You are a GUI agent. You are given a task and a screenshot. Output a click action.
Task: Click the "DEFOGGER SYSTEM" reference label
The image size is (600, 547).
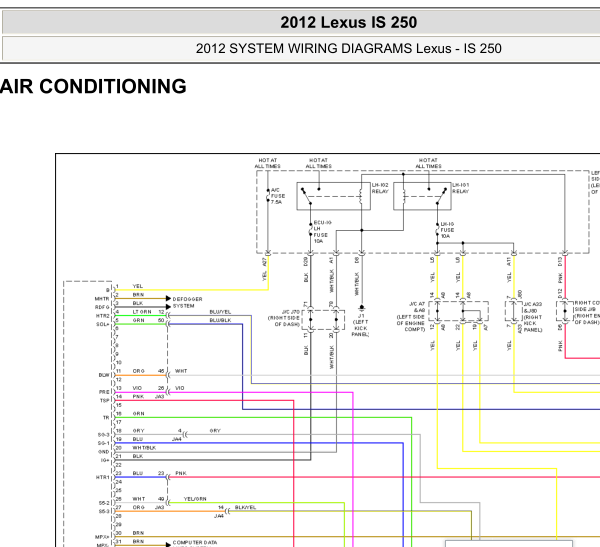pyautogui.click(x=188, y=302)
